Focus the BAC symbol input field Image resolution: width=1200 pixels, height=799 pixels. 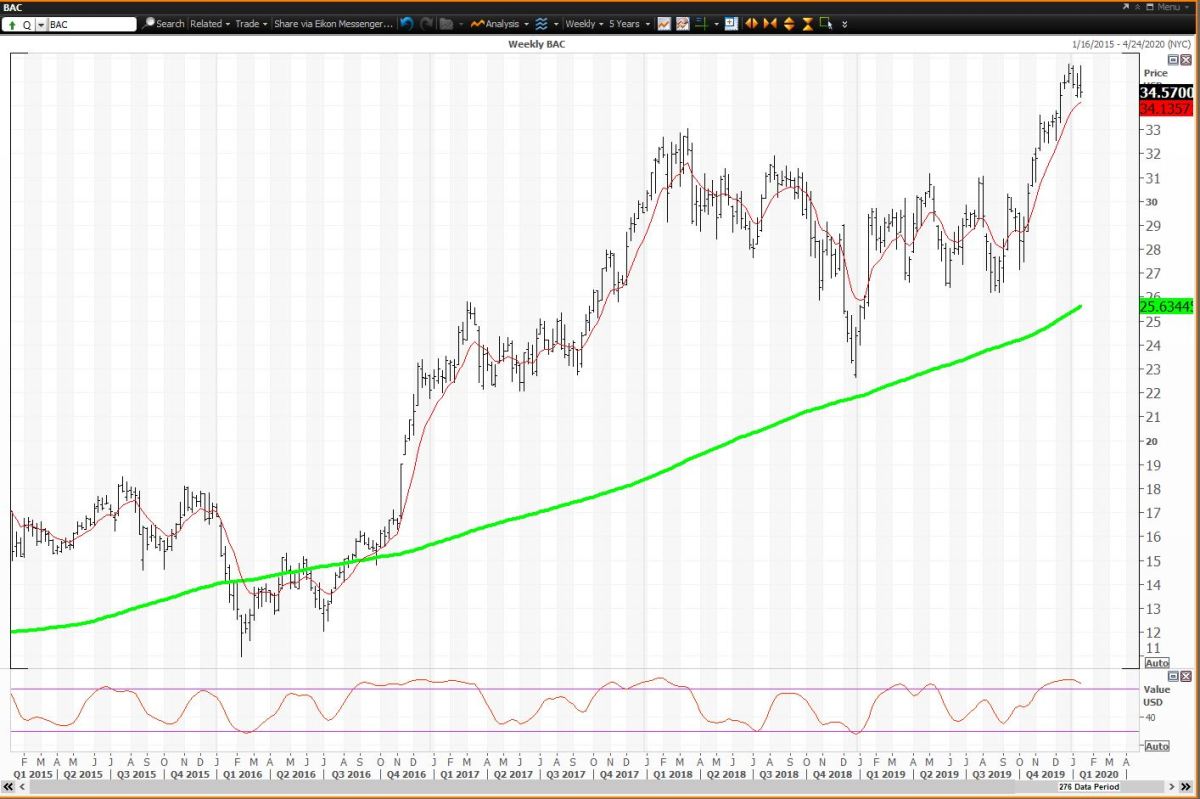pyautogui.click(x=91, y=24)
